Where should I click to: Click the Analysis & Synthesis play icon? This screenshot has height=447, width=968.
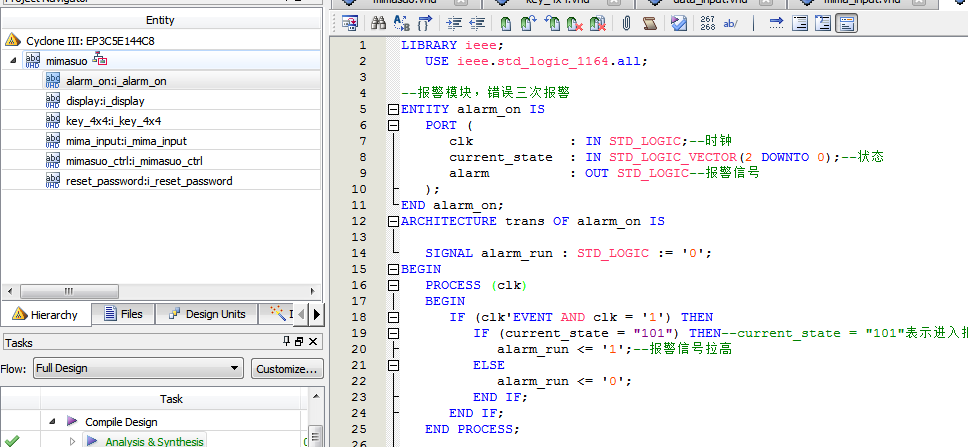coord(93,441)
